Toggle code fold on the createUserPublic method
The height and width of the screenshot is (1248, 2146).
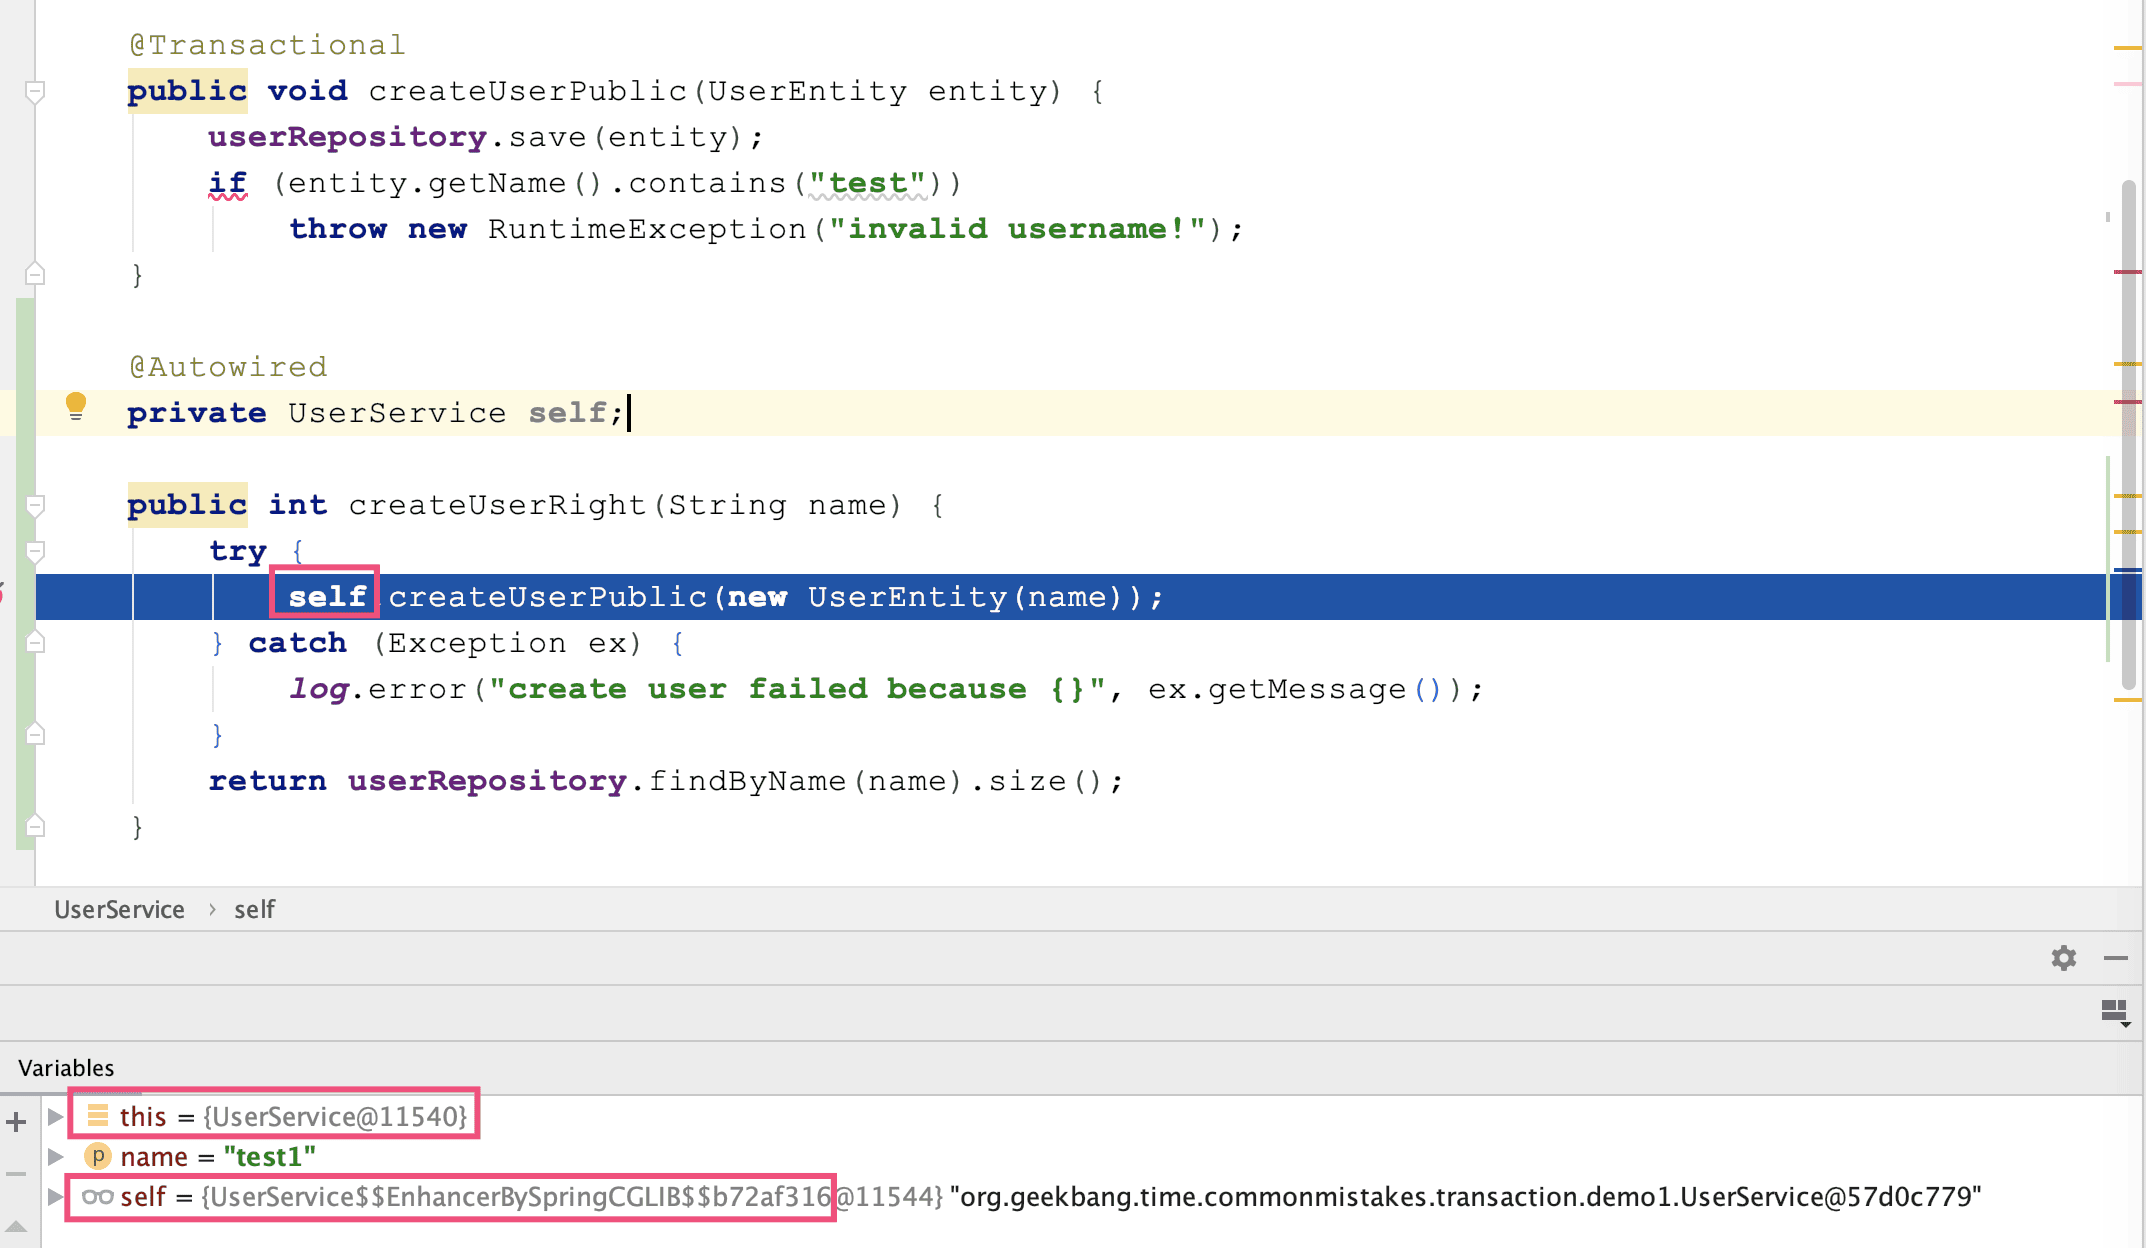point(35,92)
